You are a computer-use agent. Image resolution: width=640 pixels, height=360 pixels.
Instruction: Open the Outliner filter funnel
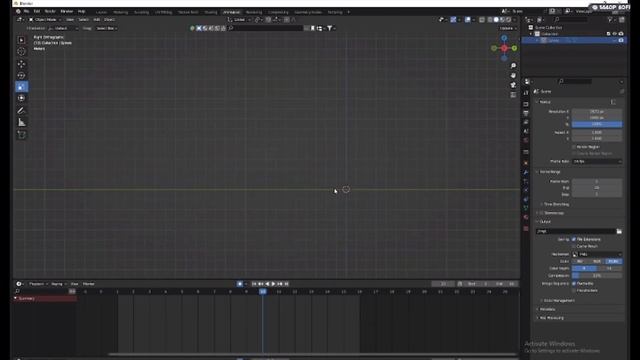click(x=611, y=20)
